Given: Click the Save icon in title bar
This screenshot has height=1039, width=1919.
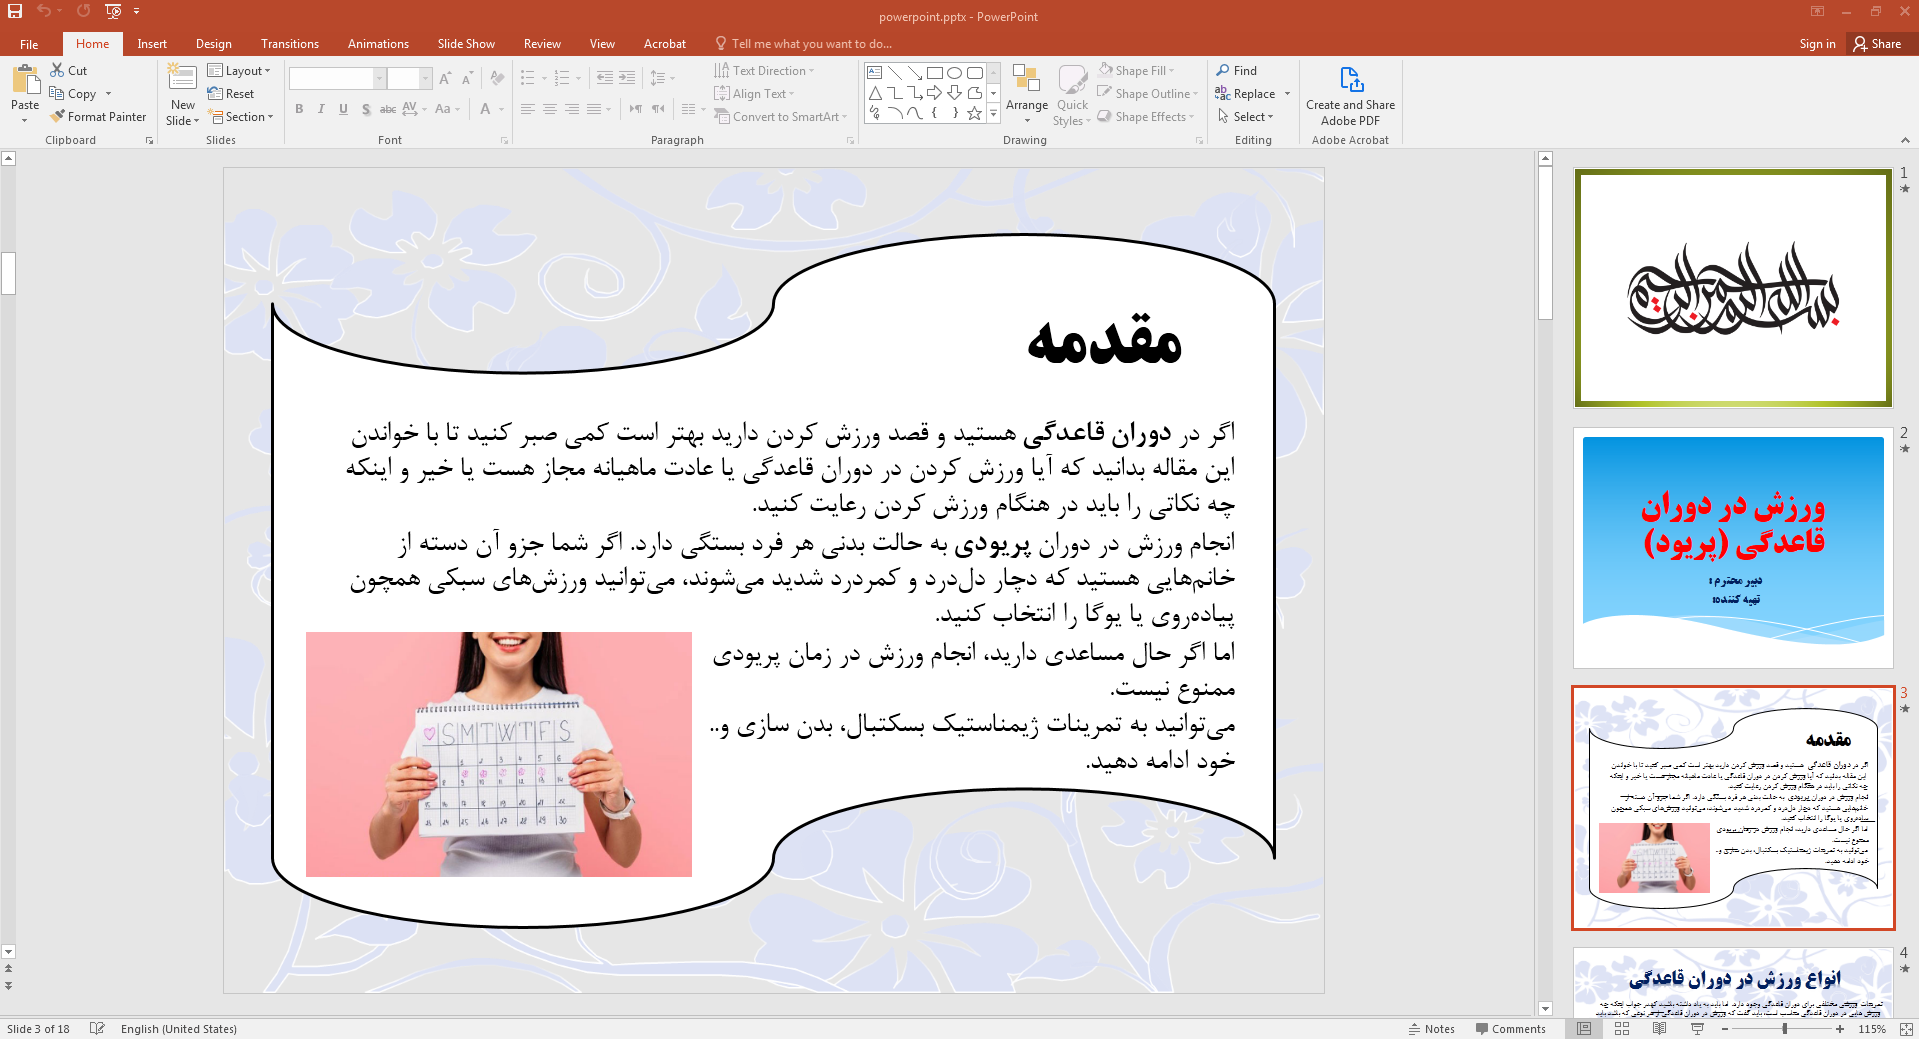Looking at the screenshot, I should click(x=15, y=11).
